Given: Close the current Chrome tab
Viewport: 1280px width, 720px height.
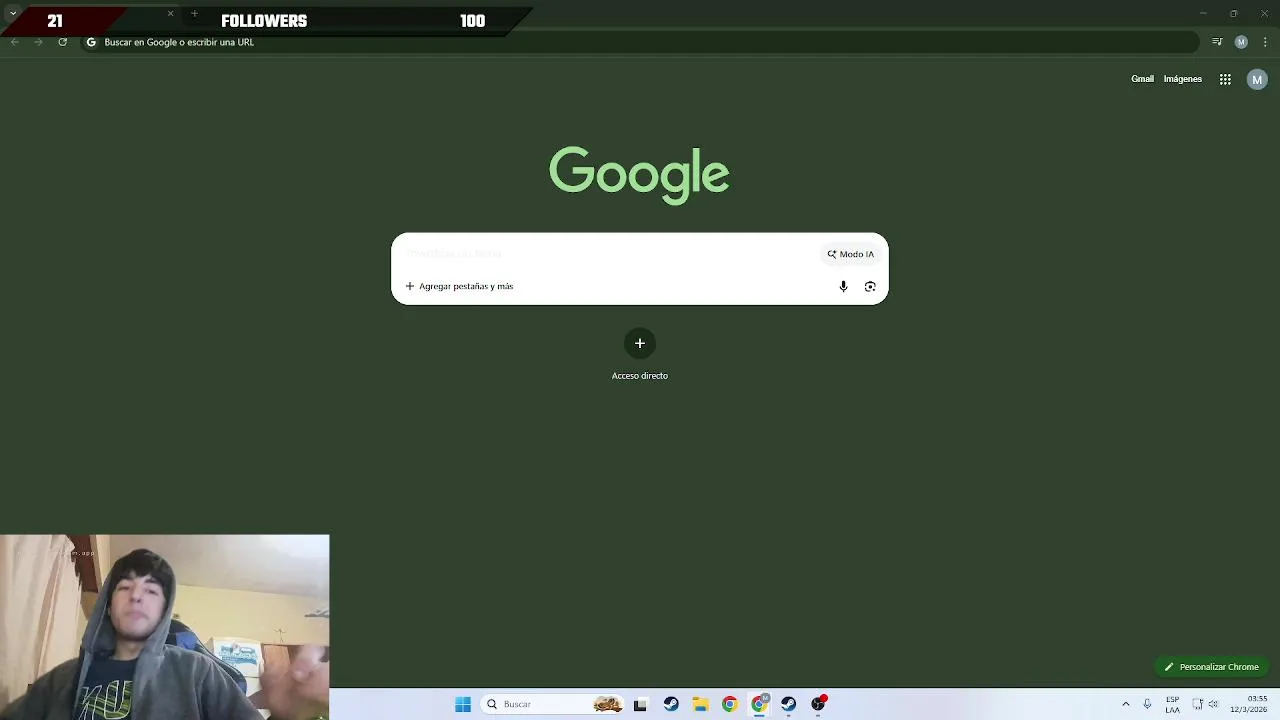Looking at the screenshot, I should pyautogui.click(x=170, y=14).
